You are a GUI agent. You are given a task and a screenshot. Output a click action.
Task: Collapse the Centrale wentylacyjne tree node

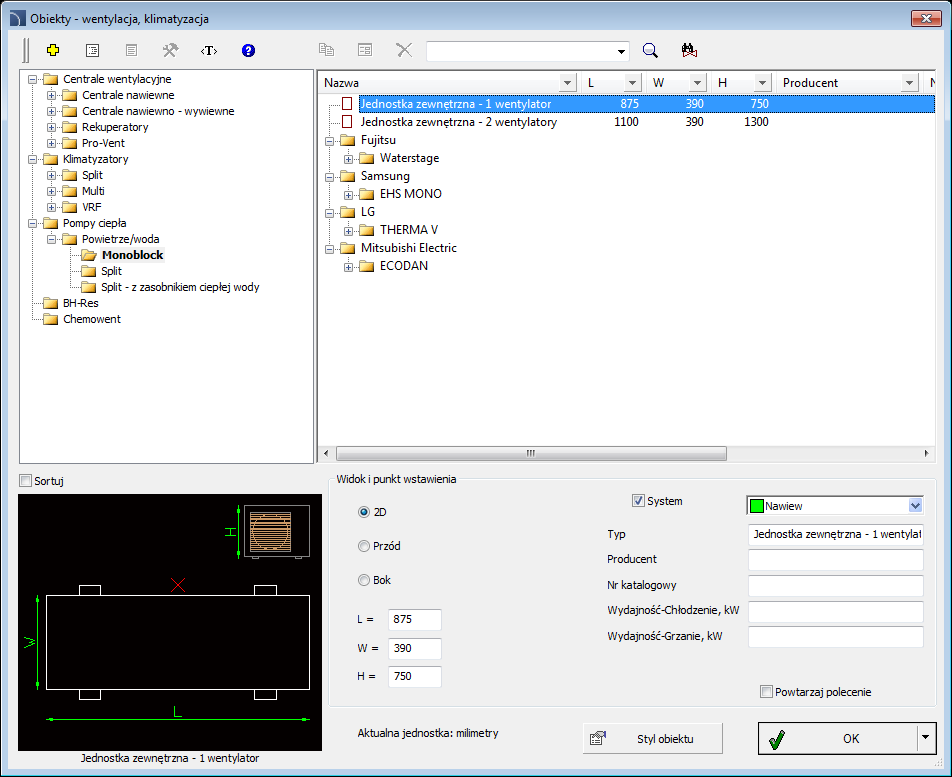click(33, 79)
